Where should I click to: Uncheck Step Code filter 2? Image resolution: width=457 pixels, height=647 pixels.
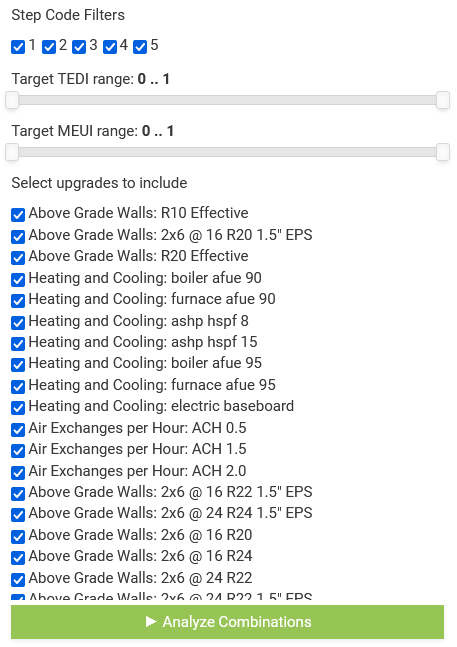click(x=49, y=47)
